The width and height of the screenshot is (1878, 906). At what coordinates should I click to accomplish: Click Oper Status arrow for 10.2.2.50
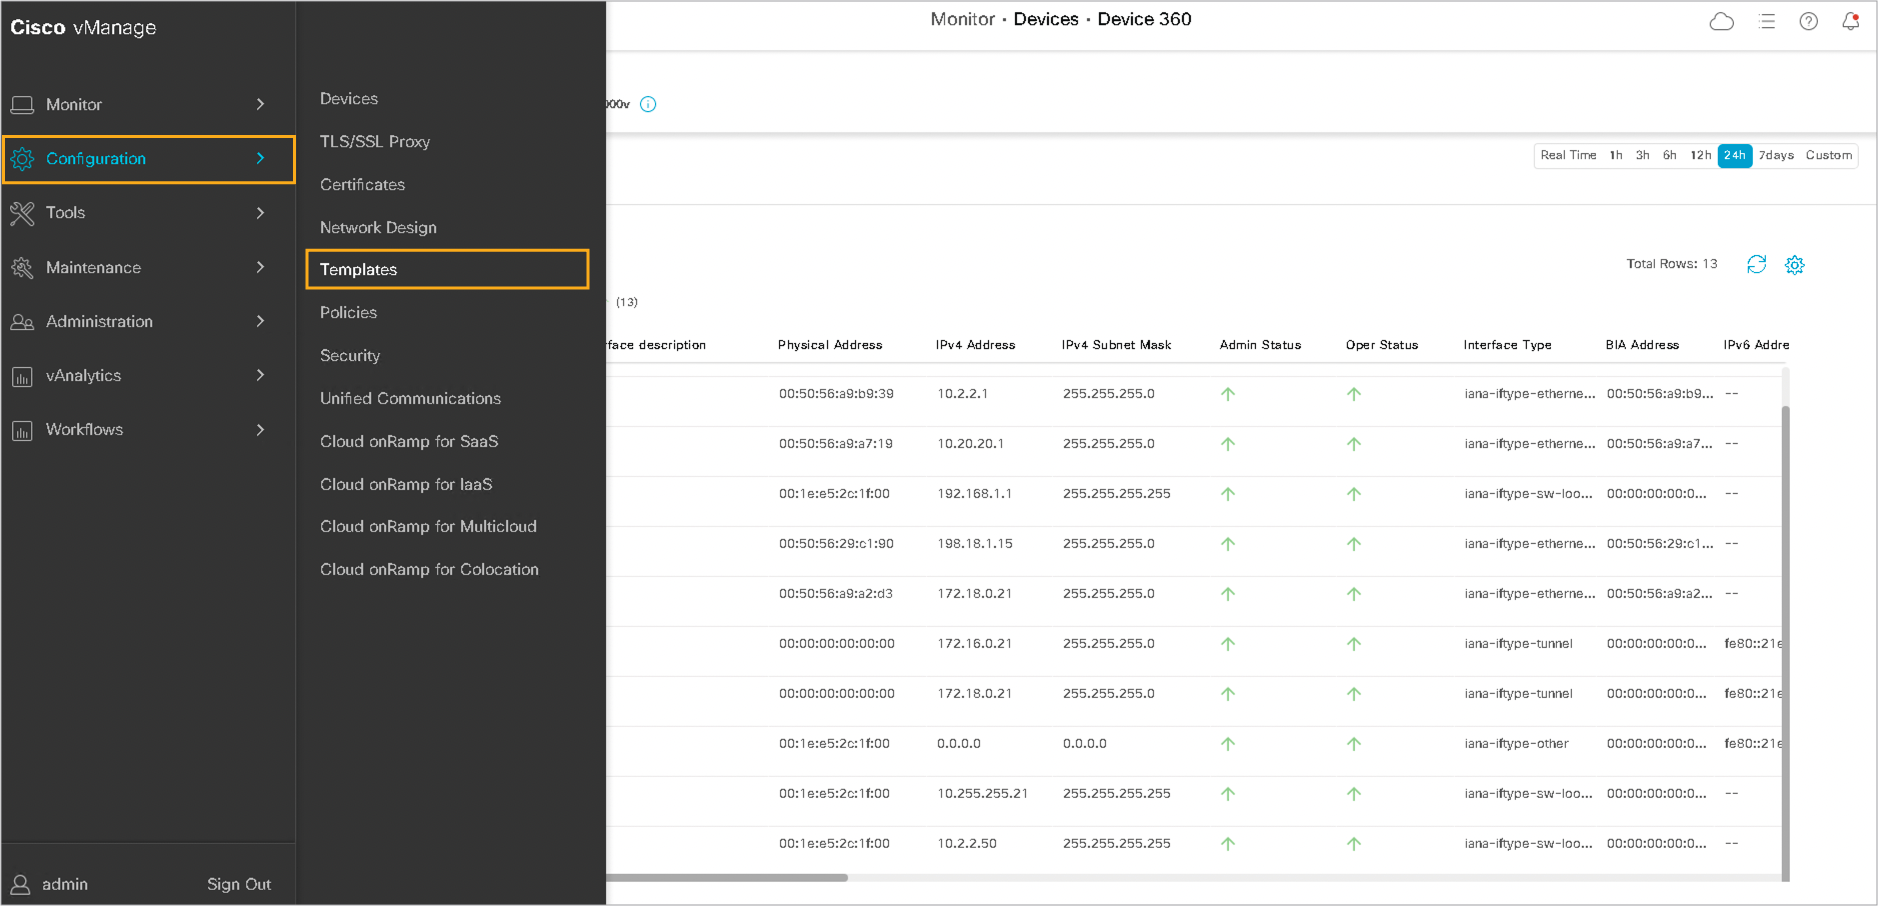click(1354, 844)
